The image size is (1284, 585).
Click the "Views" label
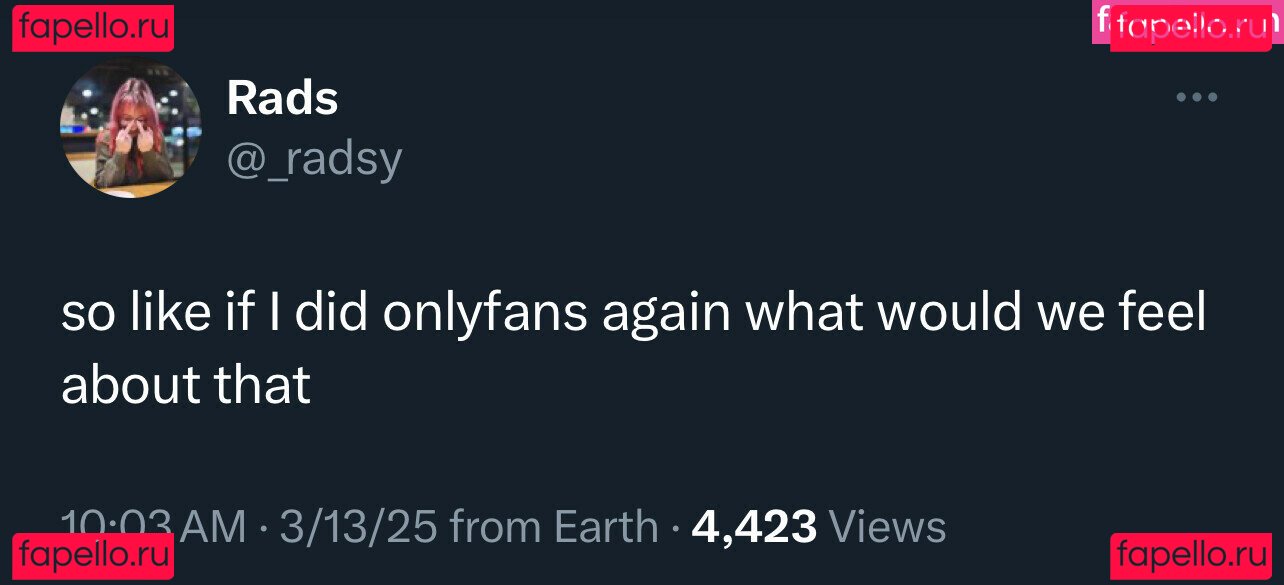pos(887,527)
